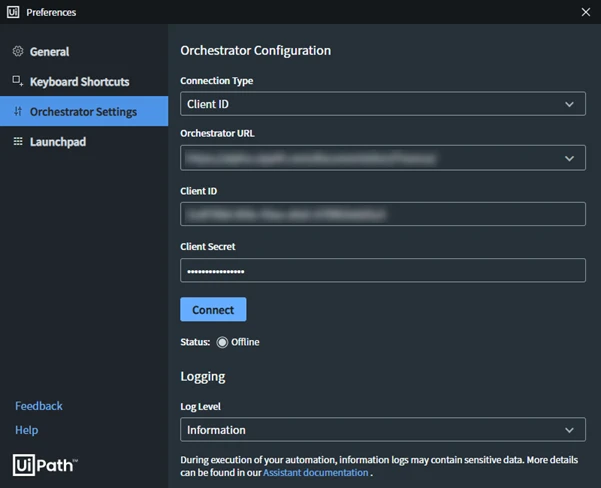Click the UiPath icon in title bar
Viewport: 601px width, 488px height.
13,12
